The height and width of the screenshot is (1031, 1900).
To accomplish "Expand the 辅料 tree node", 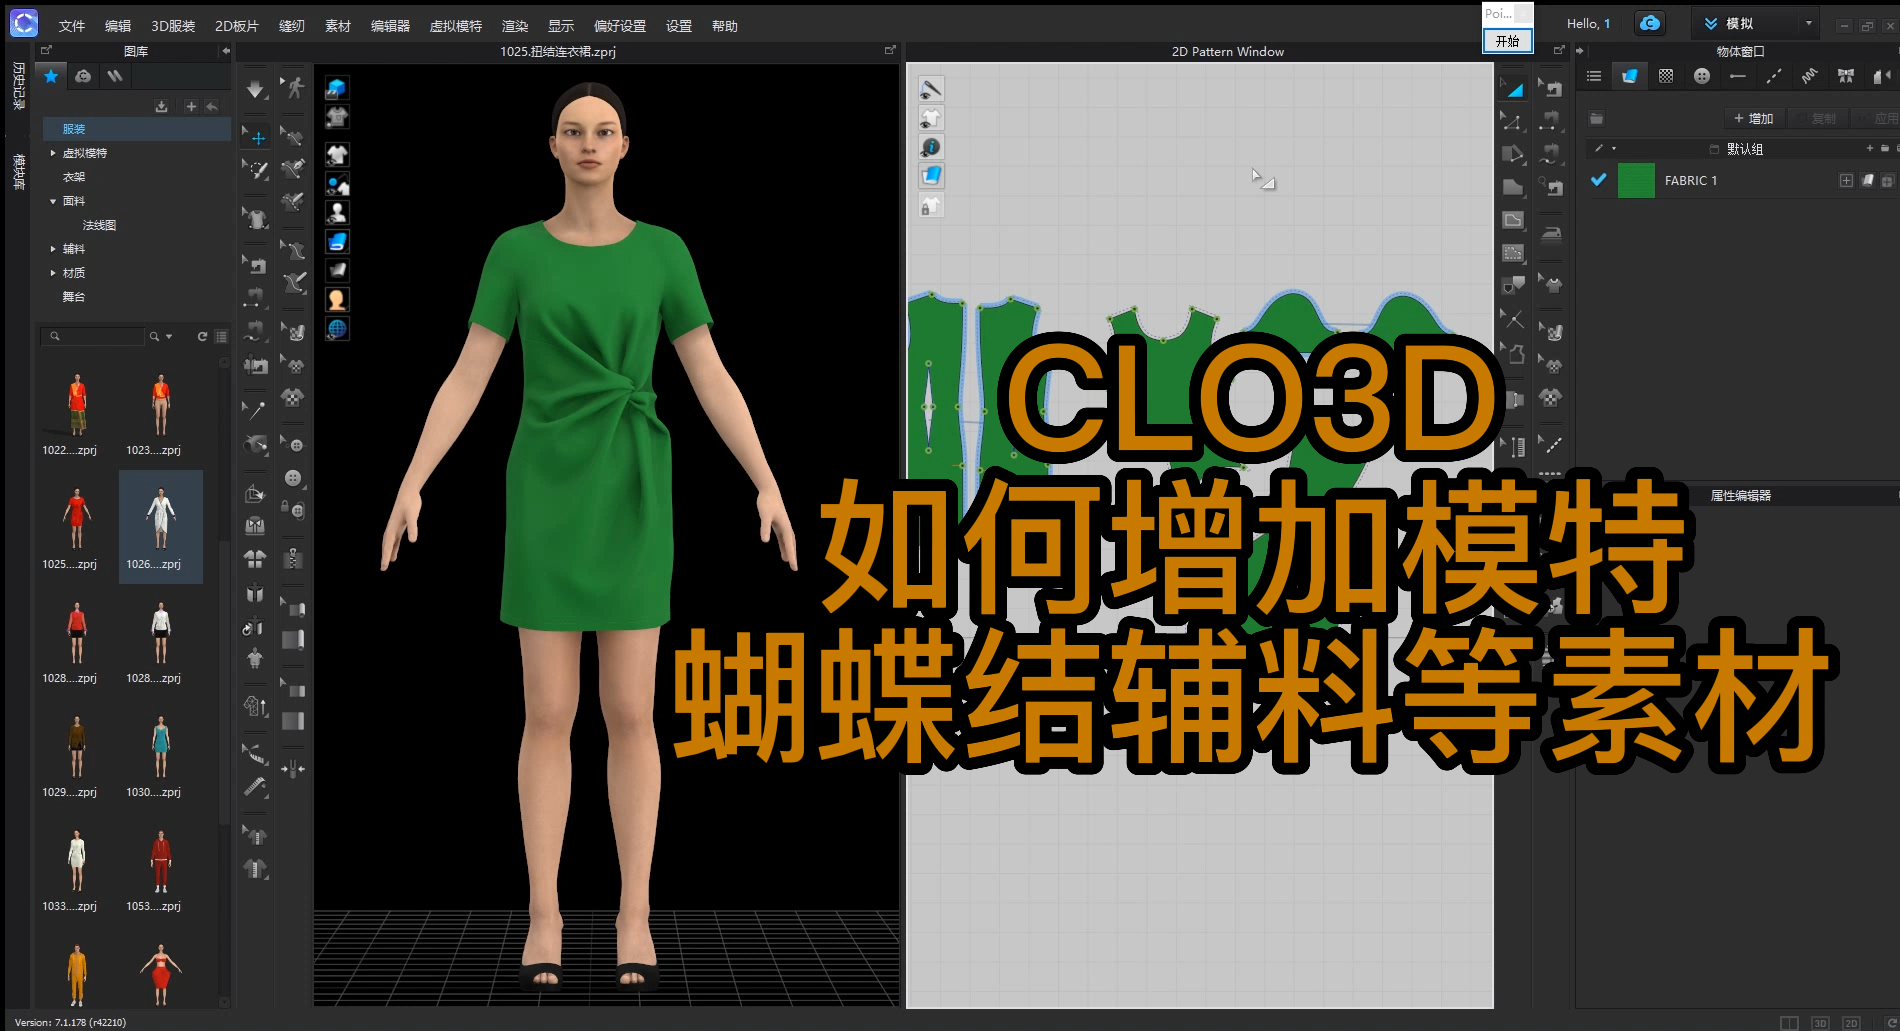I will 53,249.
